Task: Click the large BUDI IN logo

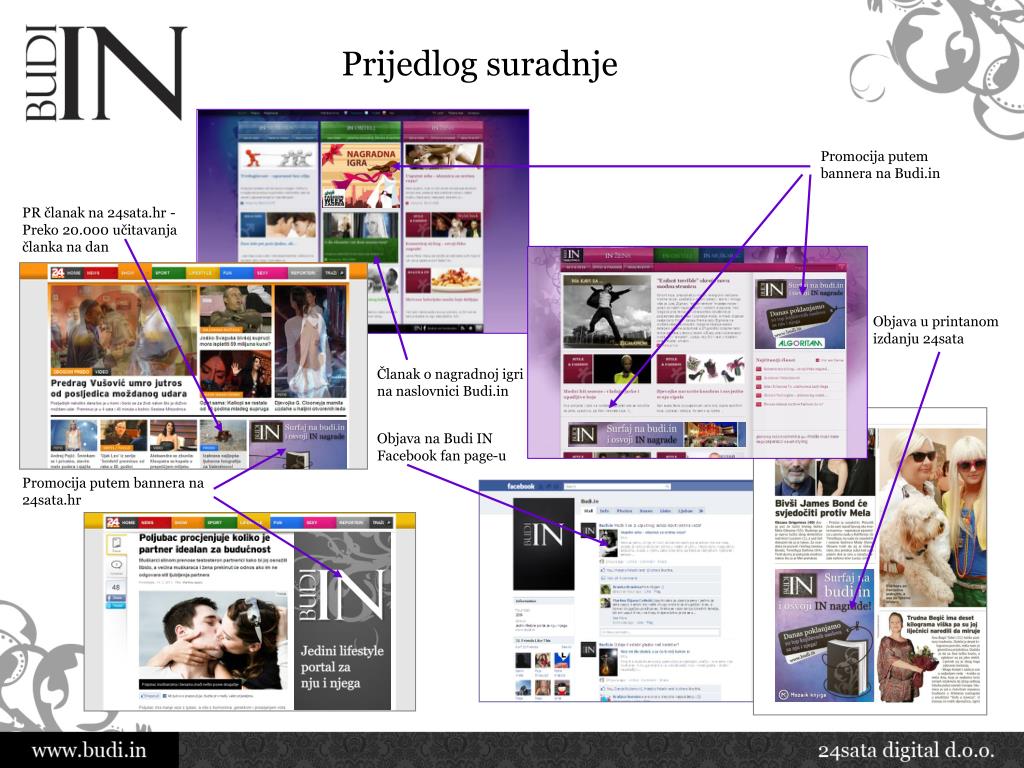Action: click(106, 73)
